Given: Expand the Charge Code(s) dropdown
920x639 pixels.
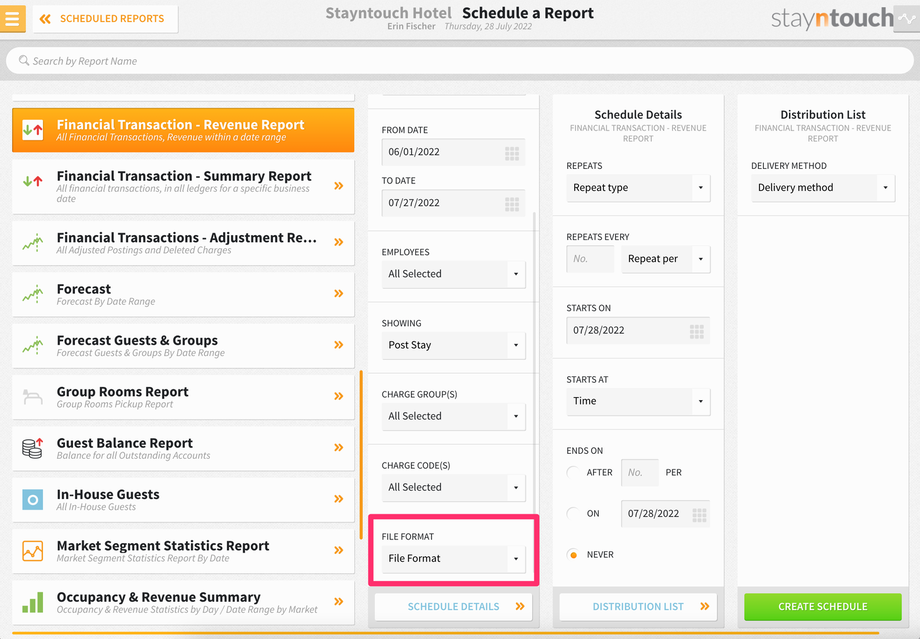Looking at the screenshot, I should tap(453, 487).
